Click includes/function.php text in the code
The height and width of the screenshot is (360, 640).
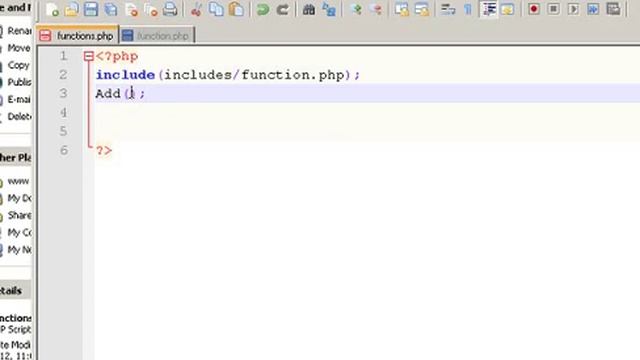pyautogui.click(x=255, y=75)
